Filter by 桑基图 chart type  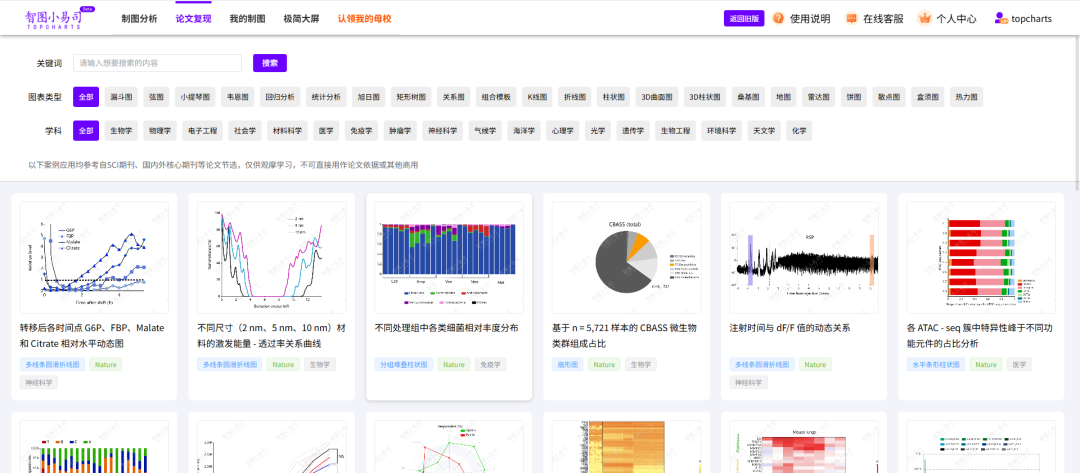tap(748, 97)
